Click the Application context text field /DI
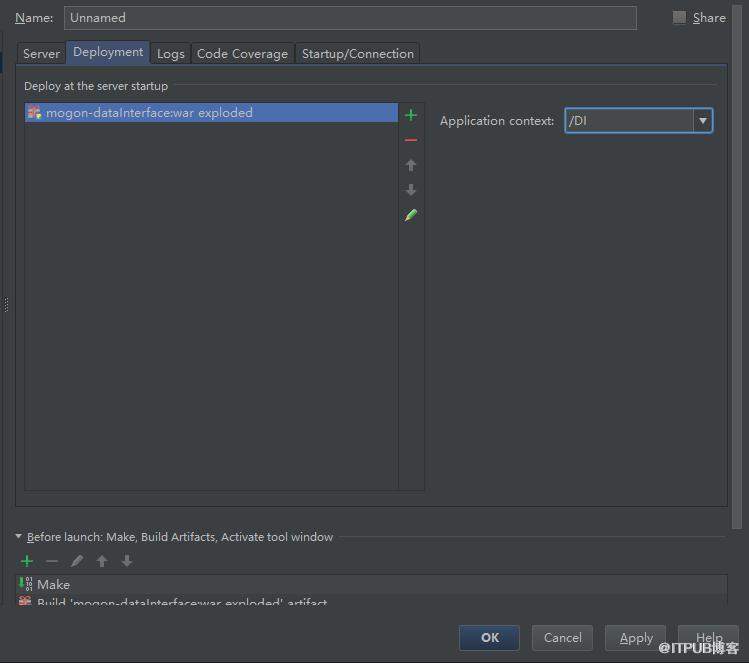This screenshot has width=749, height=663. coord(629,120)
